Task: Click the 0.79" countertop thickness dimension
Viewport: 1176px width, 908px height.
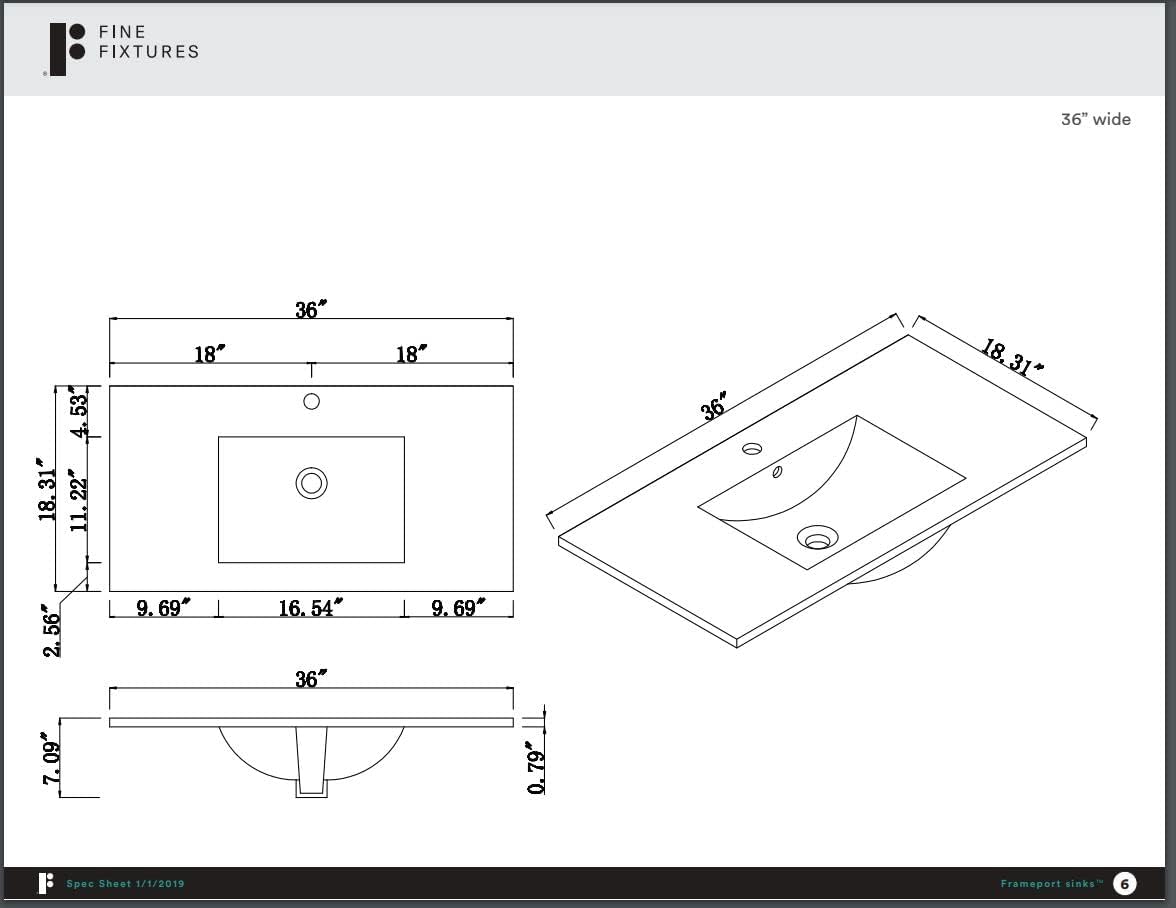Action: pyautogui.click(x=536, y=768)
